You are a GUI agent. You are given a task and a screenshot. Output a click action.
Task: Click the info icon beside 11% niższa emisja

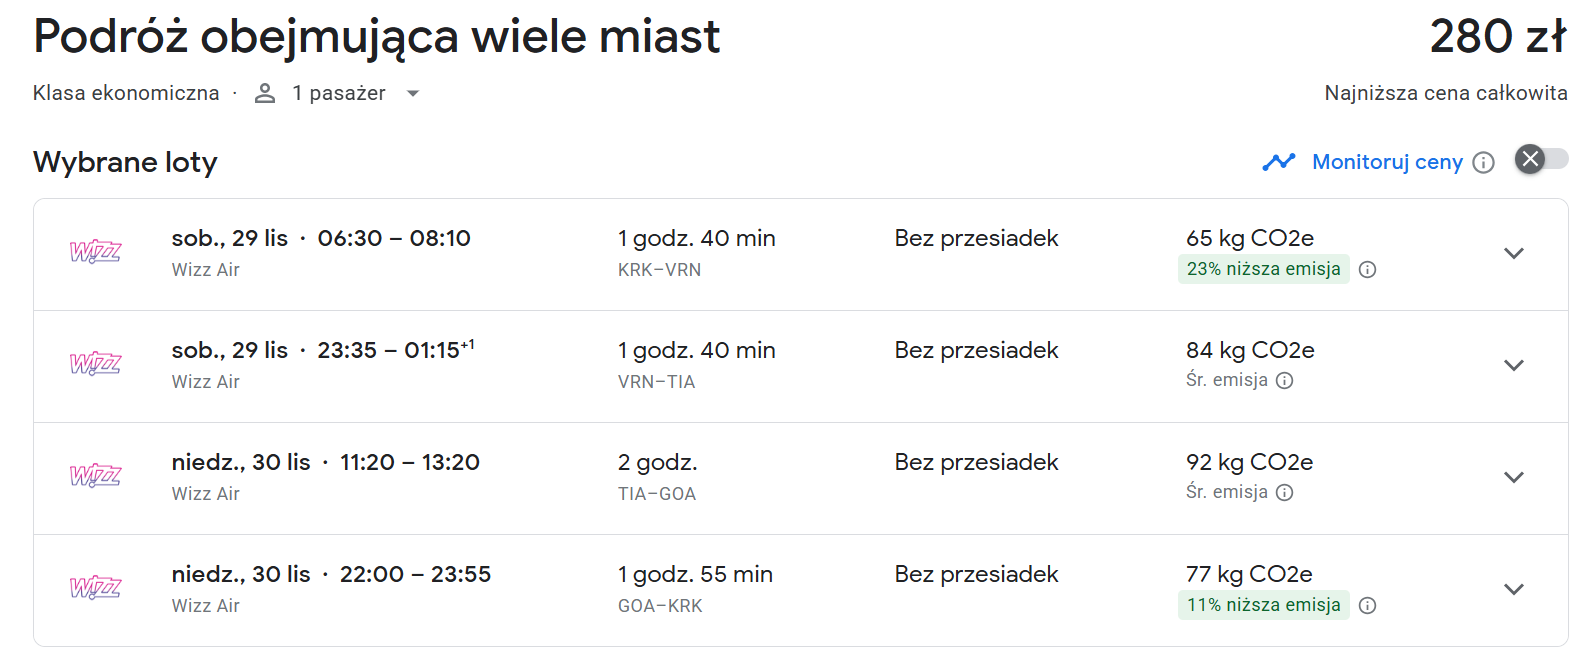(x=1368, y=605)
